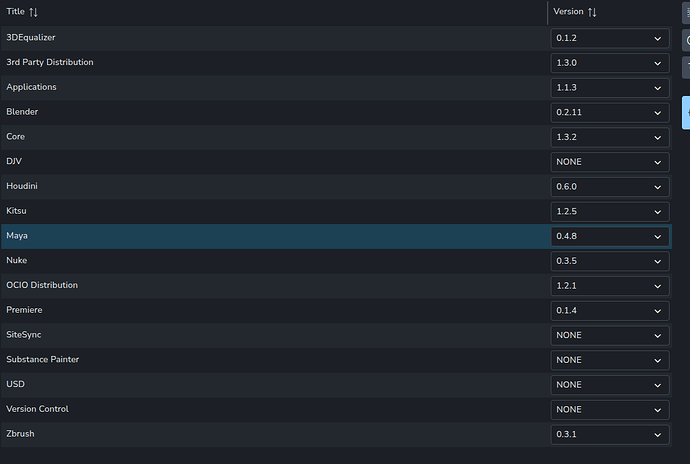Click sort arrows icon beside Version header
This screenshot has width=690, height=464.
point(592,12)
